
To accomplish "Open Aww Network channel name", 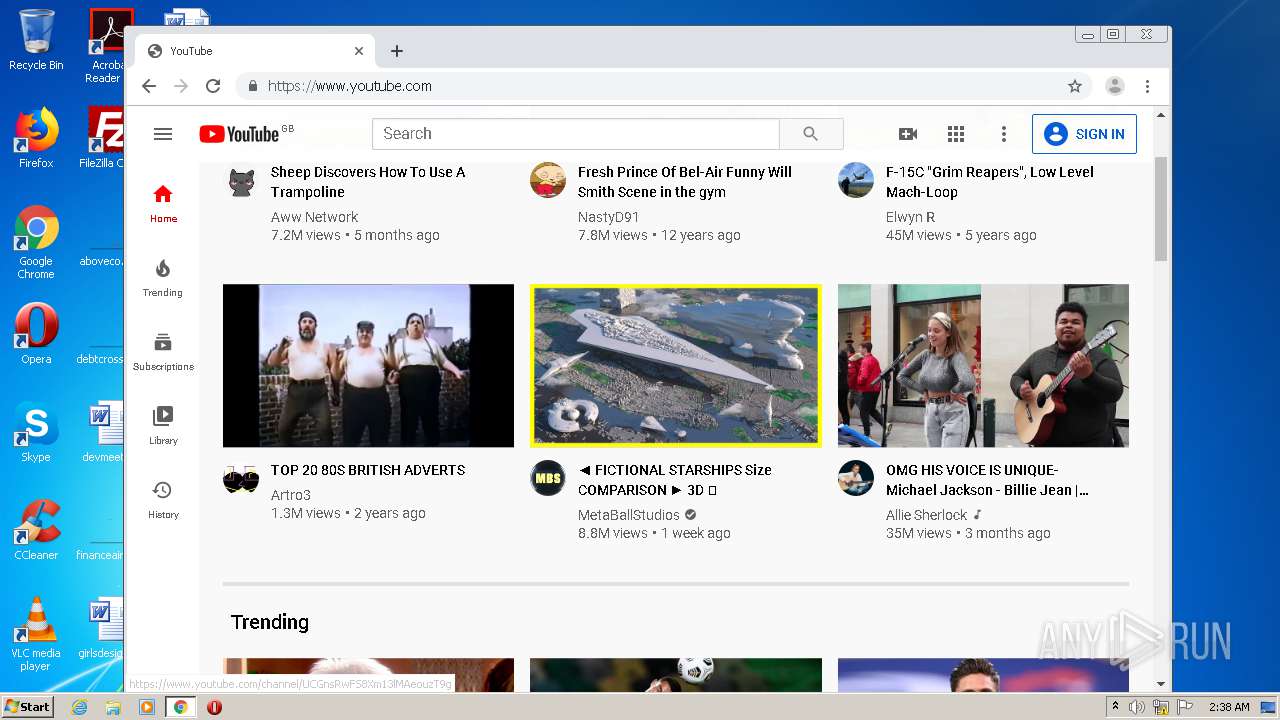I will point(314,217).
